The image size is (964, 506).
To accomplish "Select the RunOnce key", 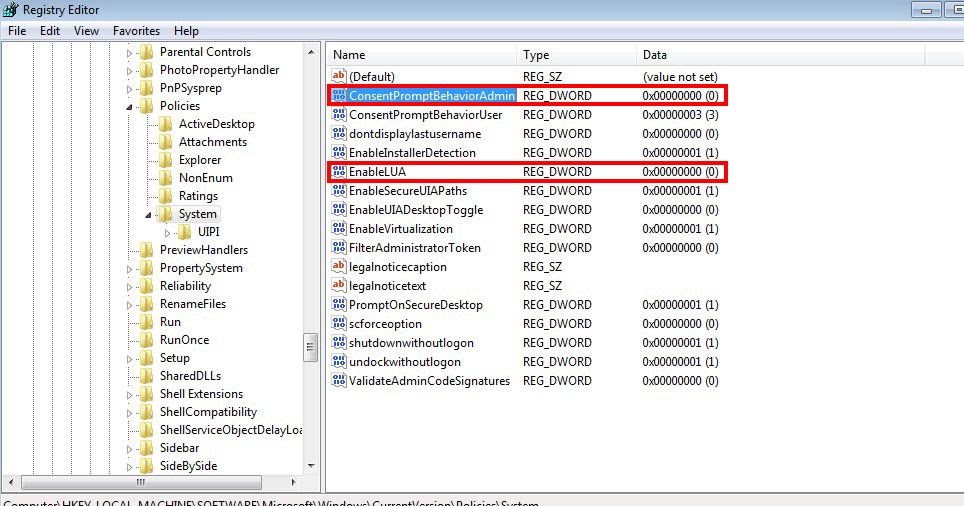I will 184,339.
